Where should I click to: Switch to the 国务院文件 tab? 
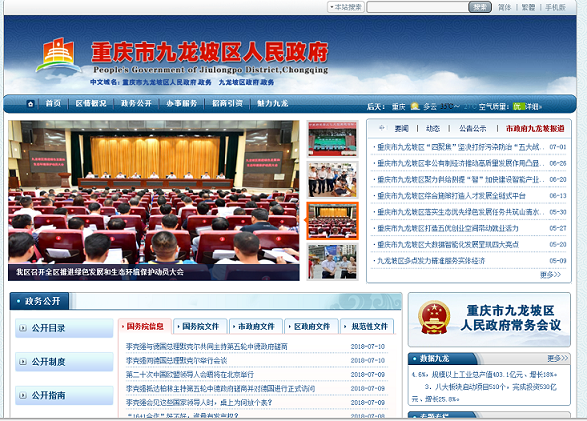[200, 326]
